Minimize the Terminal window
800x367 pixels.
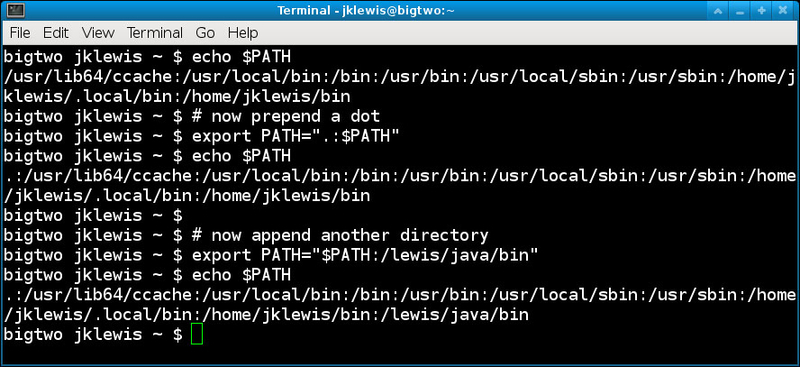pos(740,10)
